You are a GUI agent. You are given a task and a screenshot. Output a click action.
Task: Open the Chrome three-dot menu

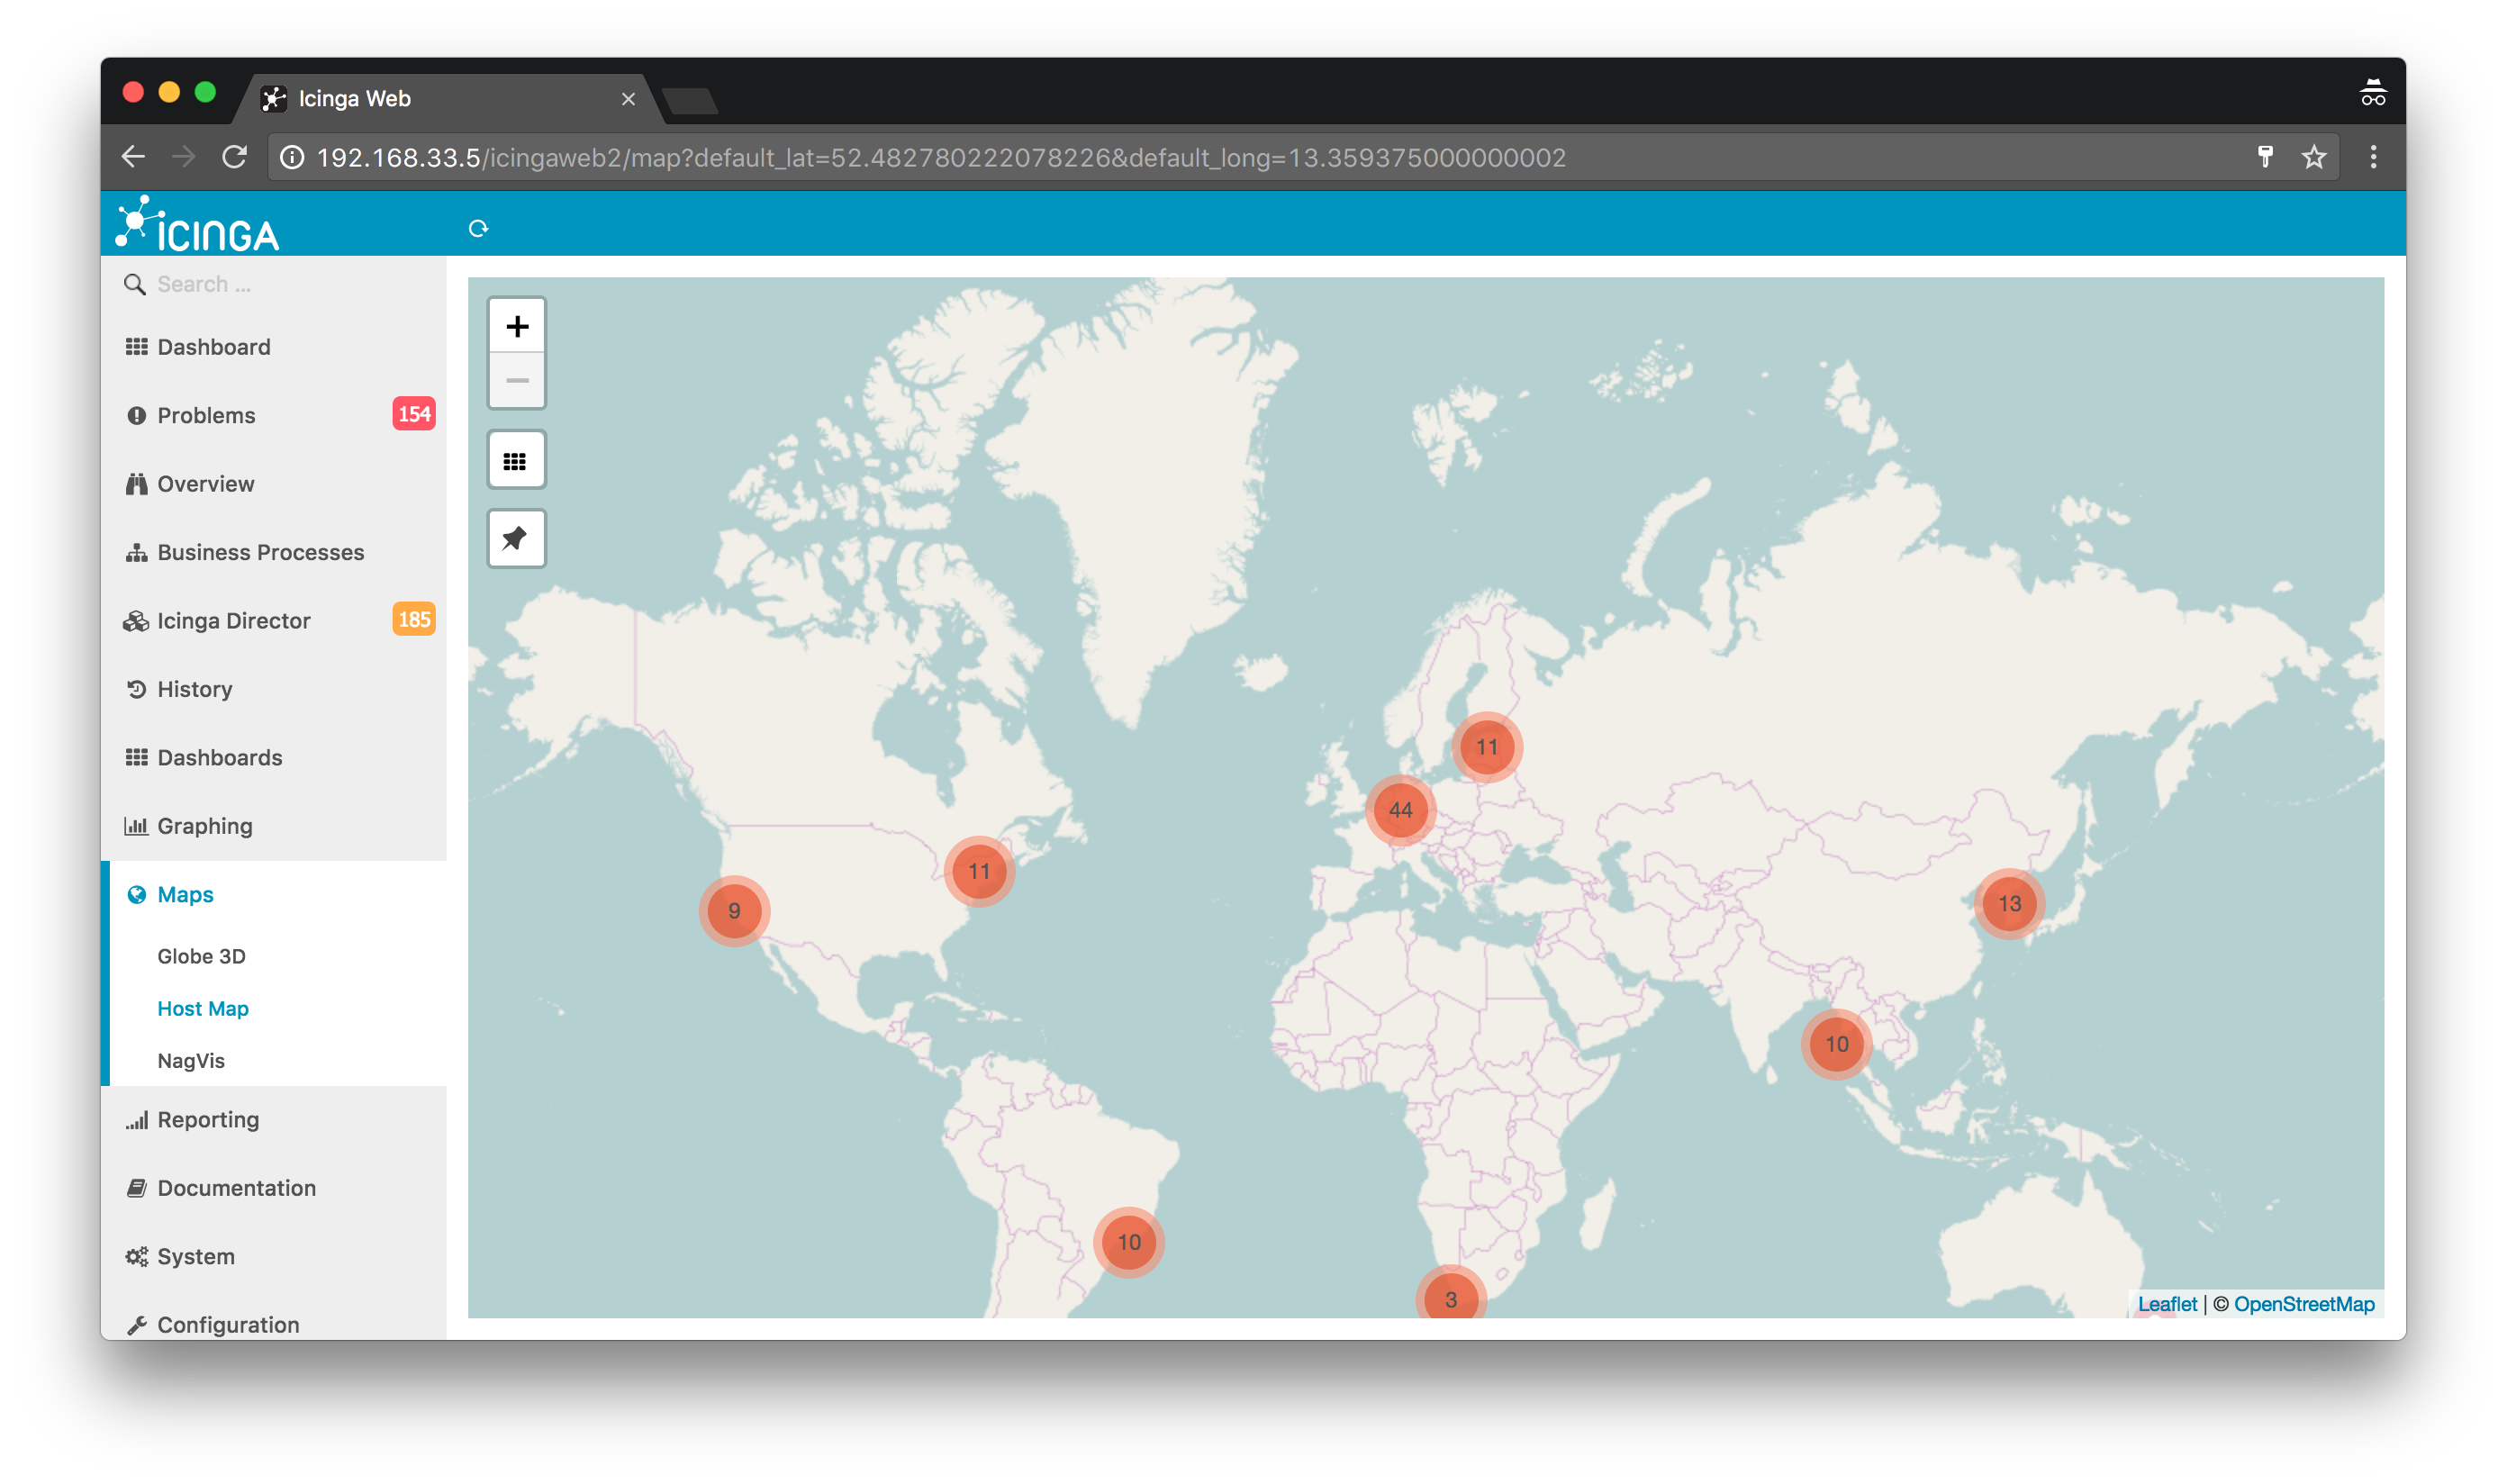pos(2373,157)
